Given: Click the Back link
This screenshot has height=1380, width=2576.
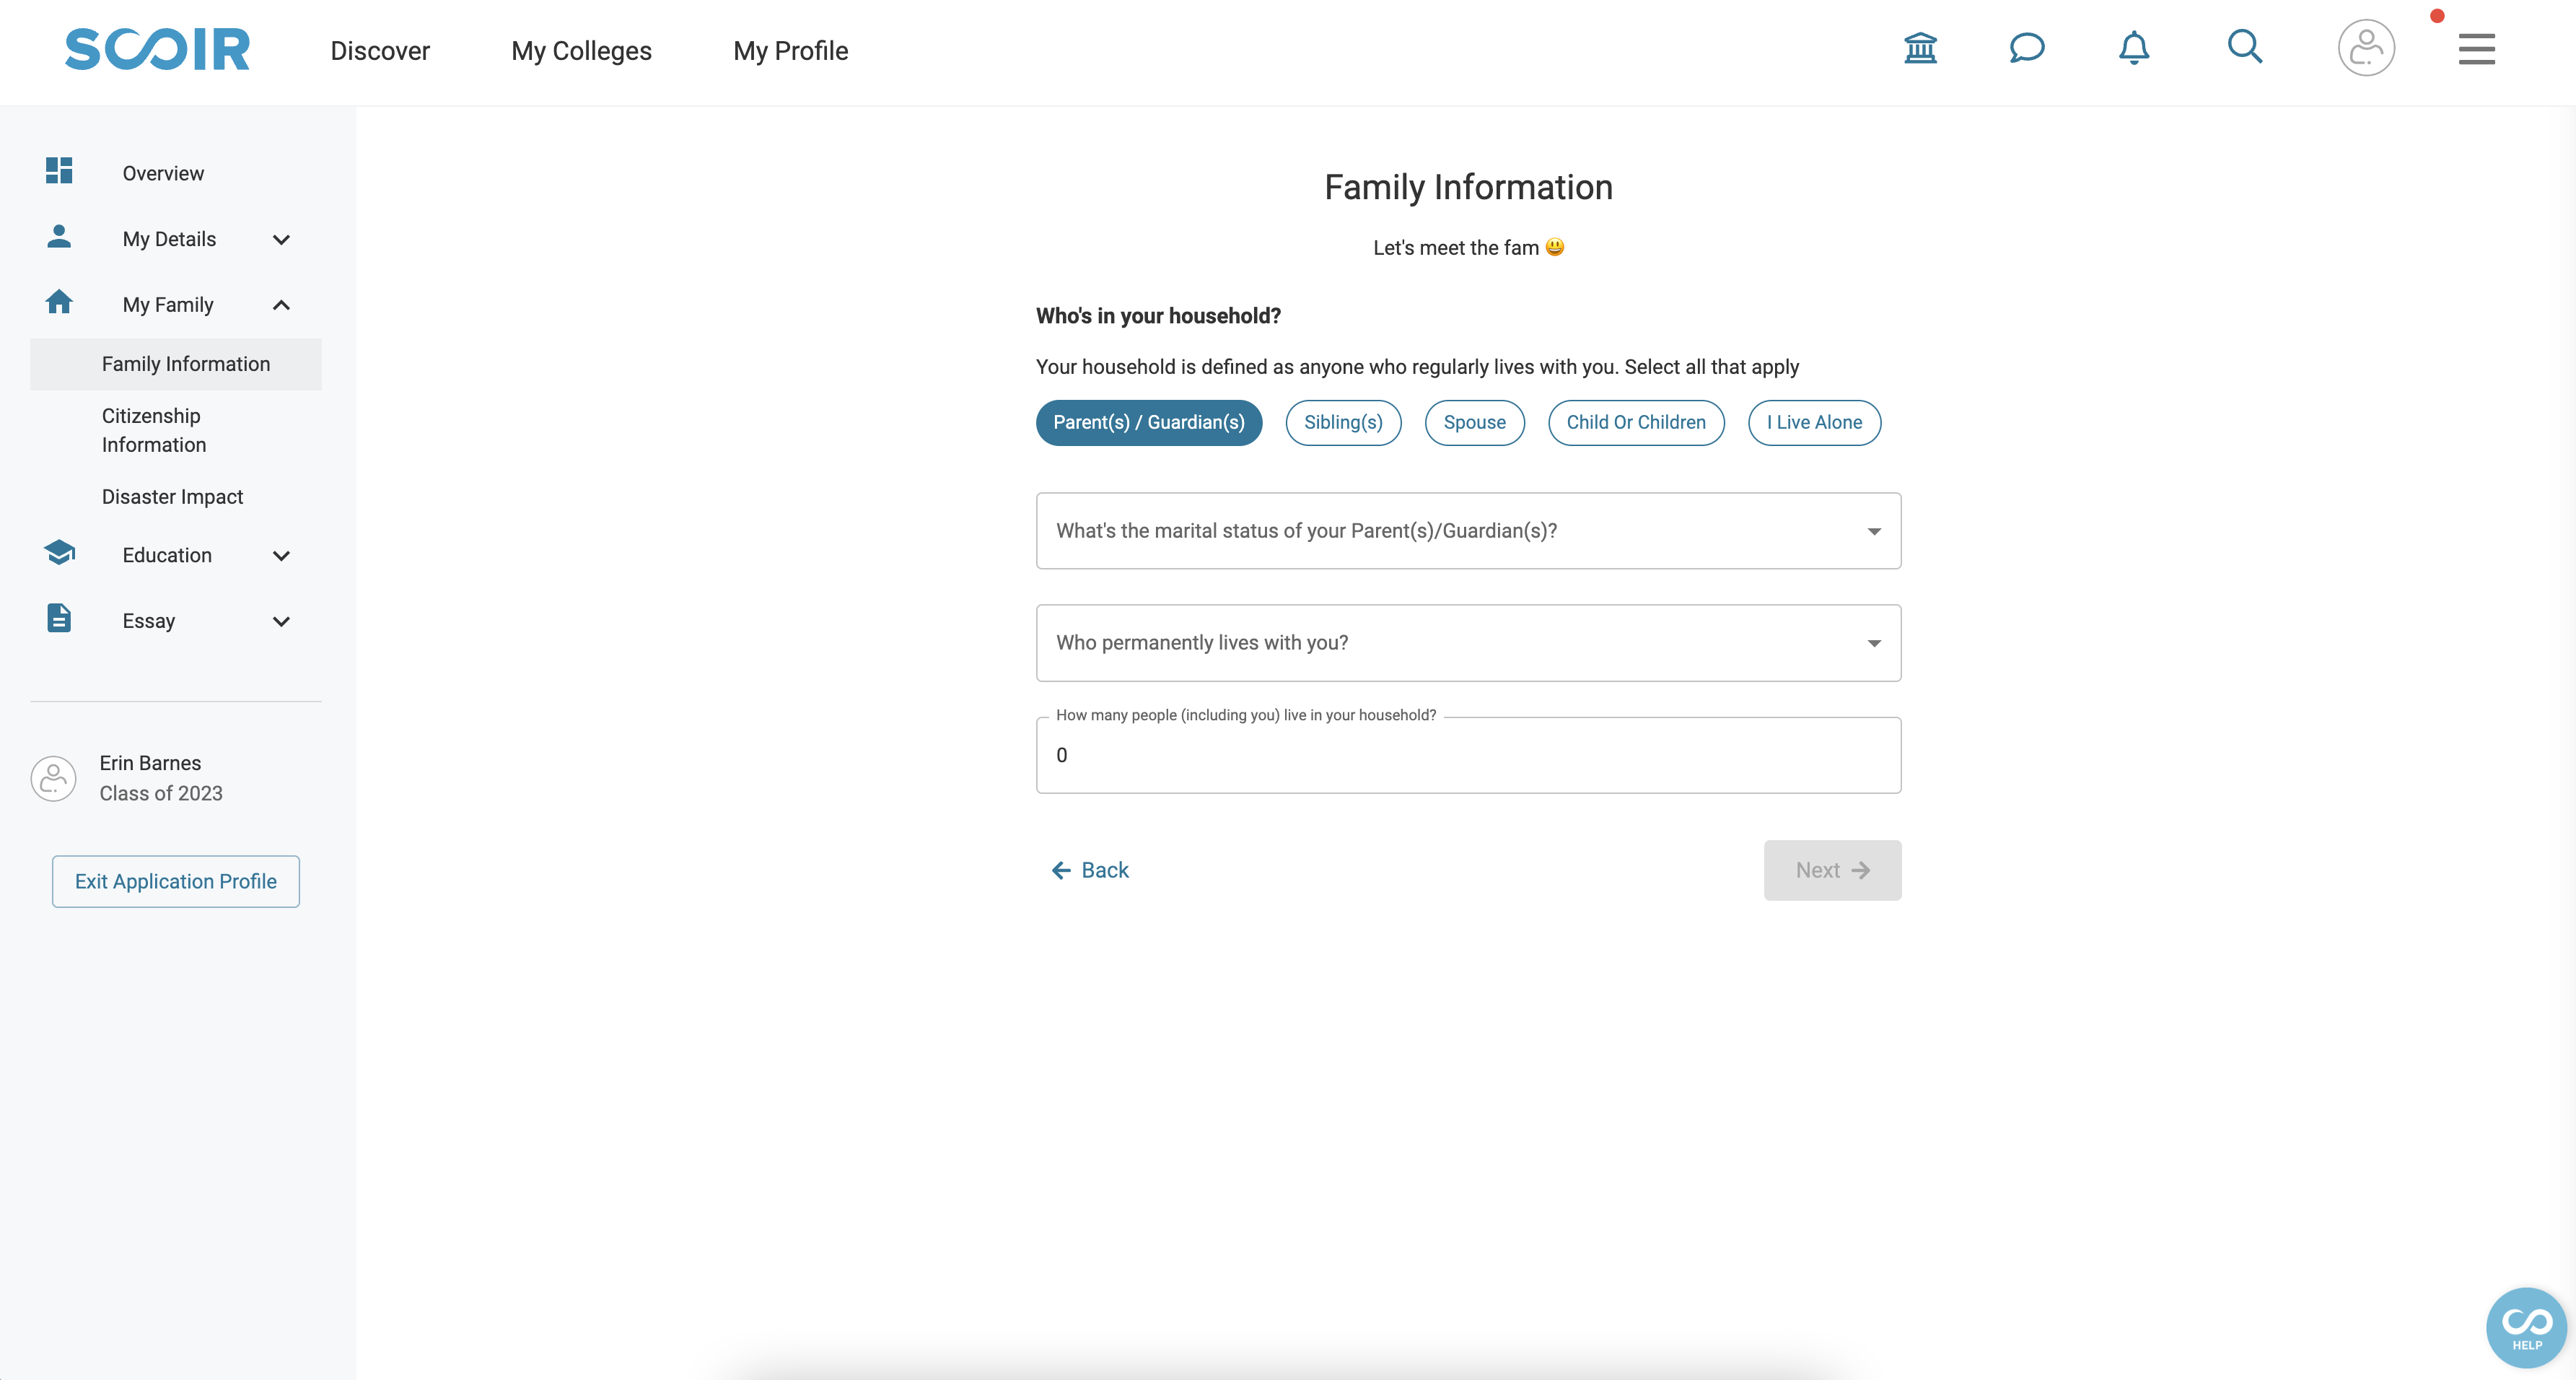Looking at the screenshot, I should pyautogui.click(x=1090, y=870).
